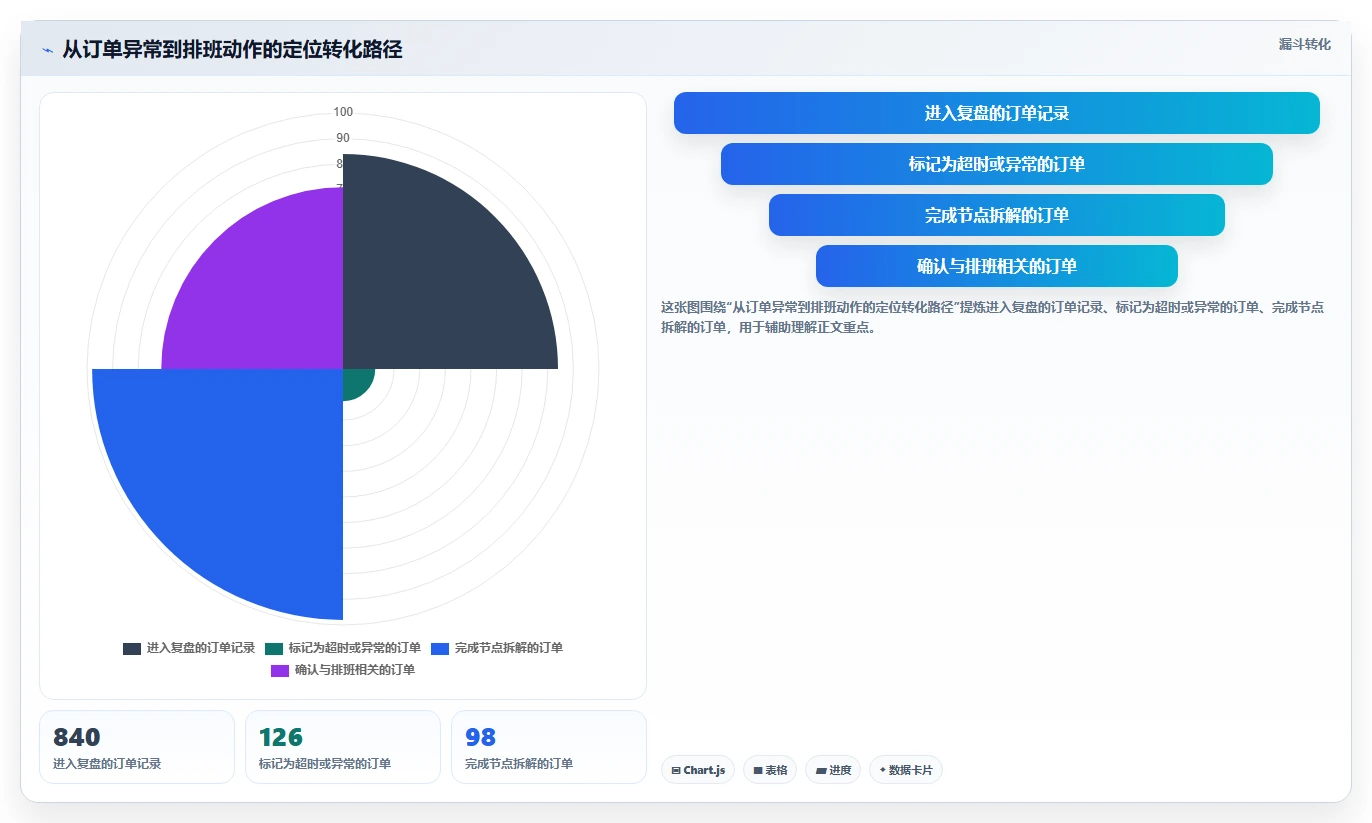Screen dimensions: 1372x823
Task: Click the 确认与排班相关的订单 funnel bar
Action: 997,266
